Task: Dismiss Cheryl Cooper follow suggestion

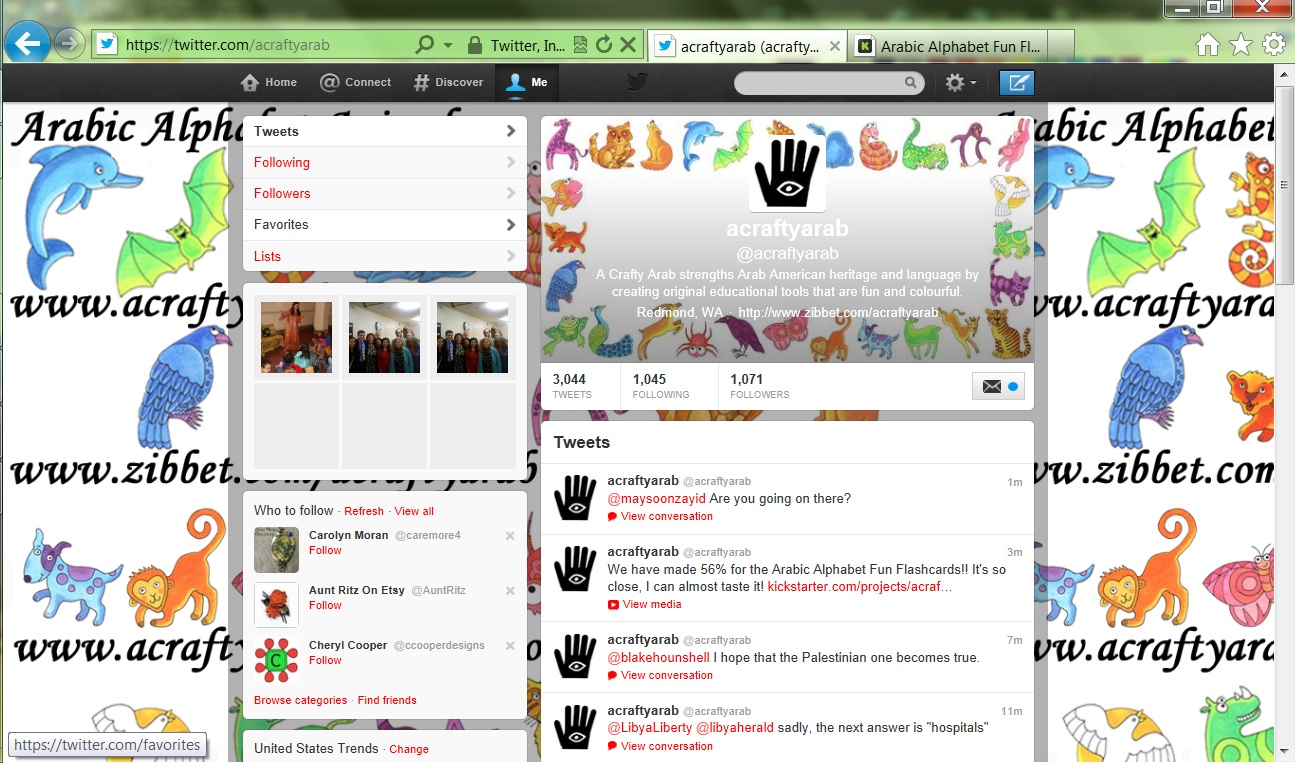Action: coord(510,646)
